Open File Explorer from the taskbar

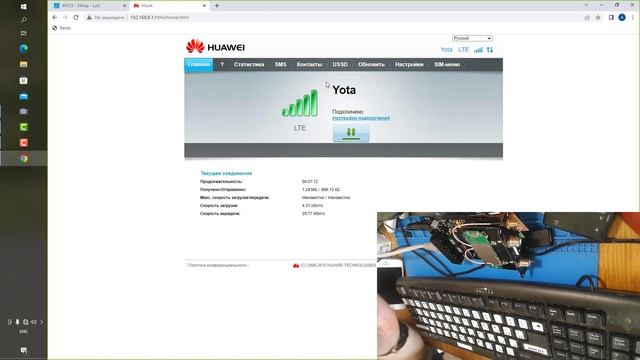(x=24, y=64)
